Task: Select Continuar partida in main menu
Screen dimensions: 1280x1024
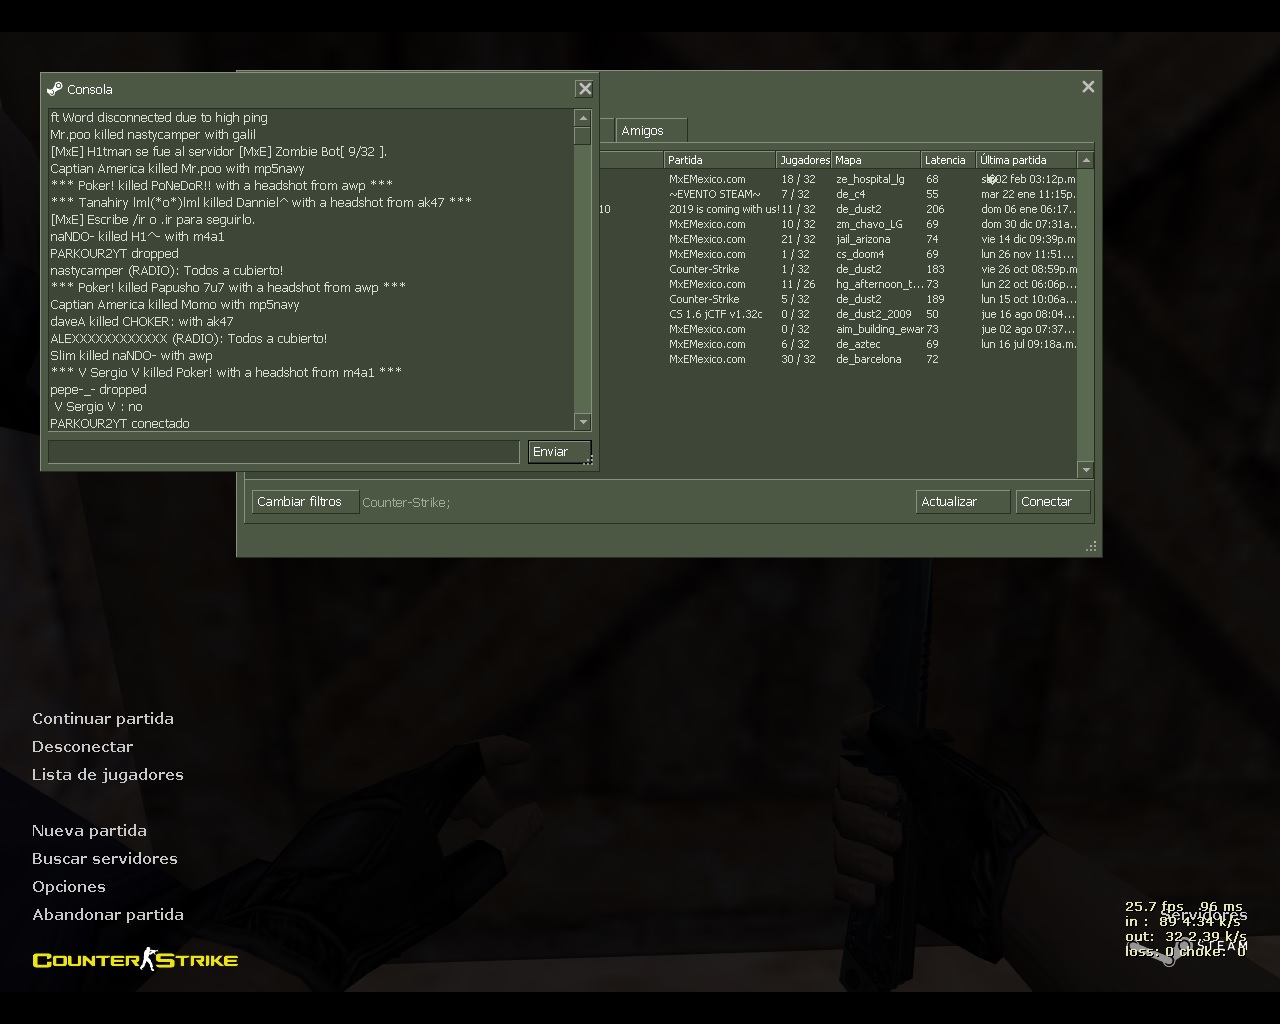Action: [103, 719]
